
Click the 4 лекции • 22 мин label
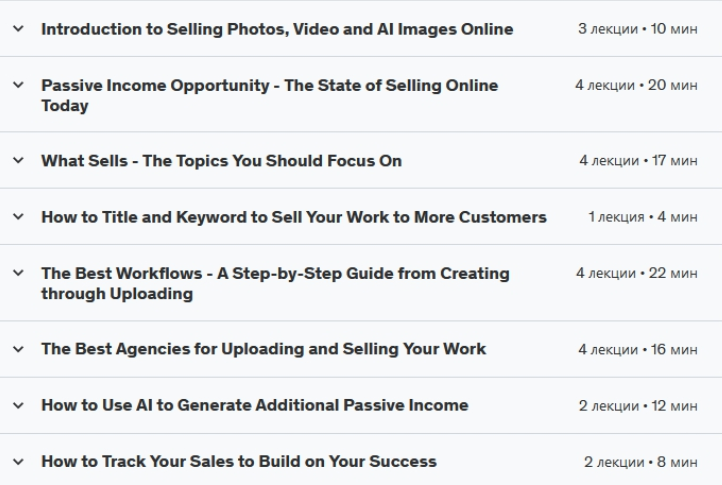[x=636, y=273]
